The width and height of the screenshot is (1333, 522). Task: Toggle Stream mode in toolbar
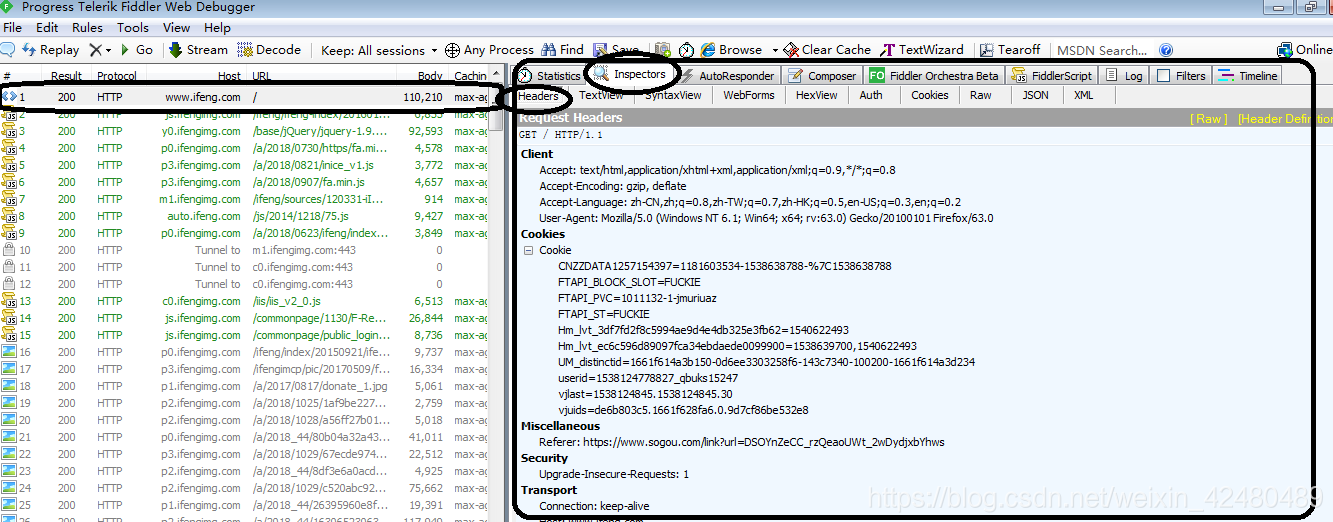click(198, 50)
